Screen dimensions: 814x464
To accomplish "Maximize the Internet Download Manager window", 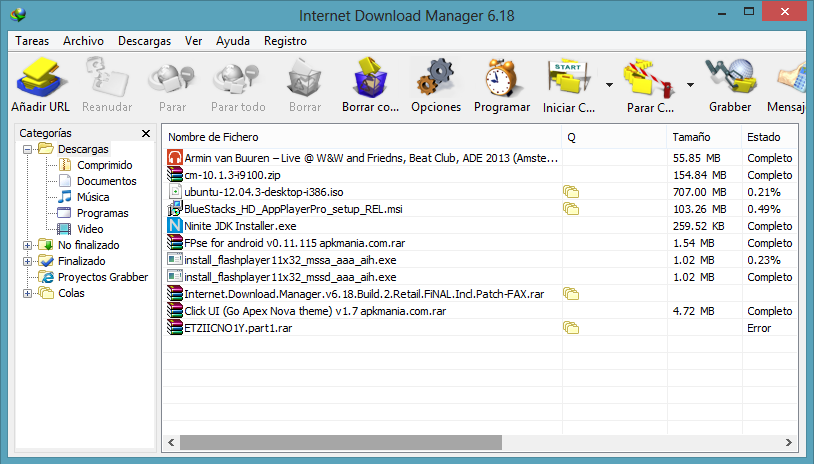I will pyautogui.click(x=749, y=11).
